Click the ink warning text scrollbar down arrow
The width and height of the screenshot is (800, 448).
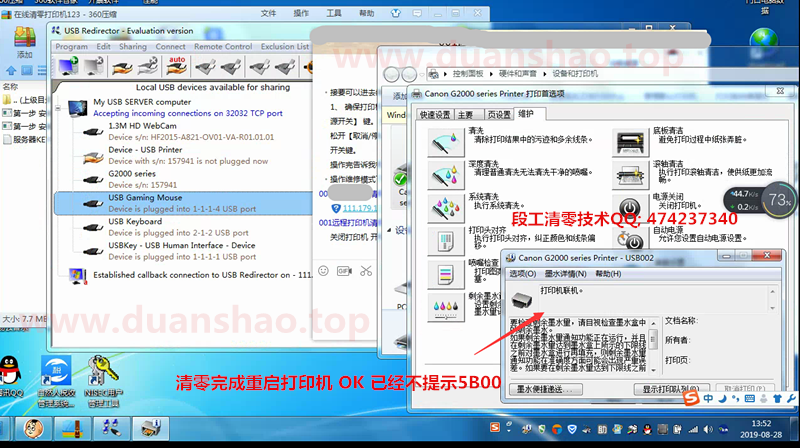tap(653, 369)
